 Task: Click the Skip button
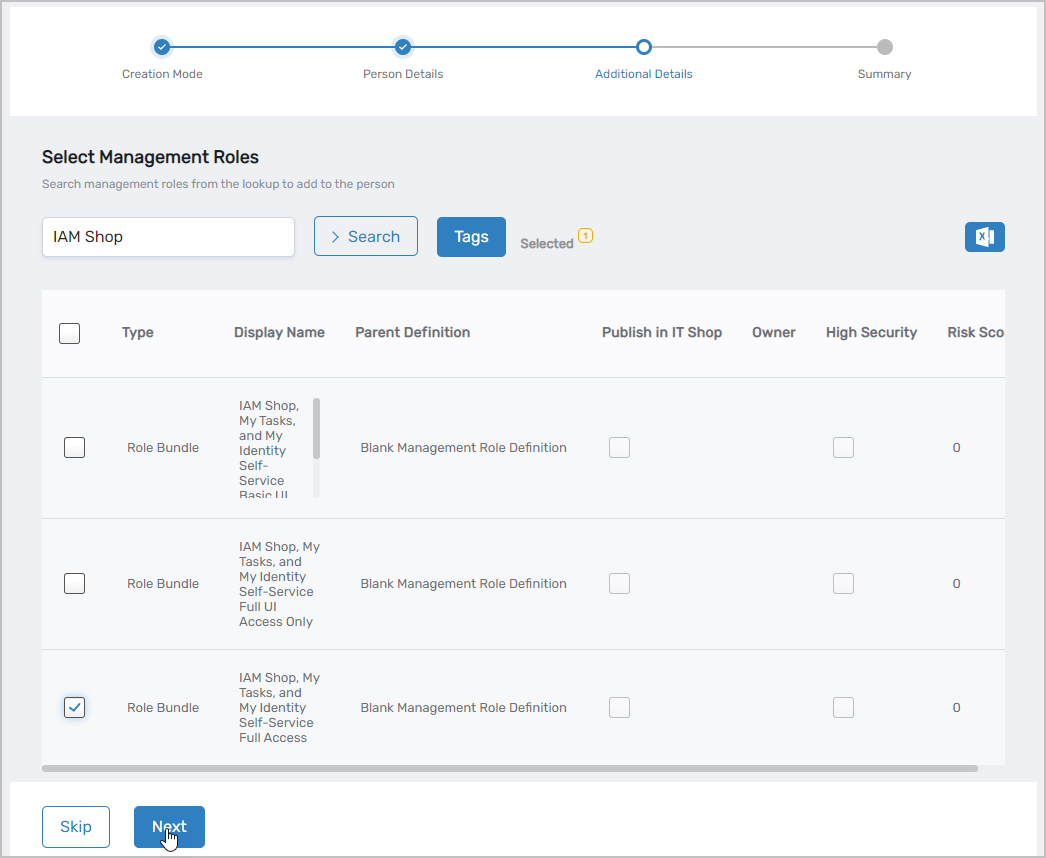click(x=76, y=827)
